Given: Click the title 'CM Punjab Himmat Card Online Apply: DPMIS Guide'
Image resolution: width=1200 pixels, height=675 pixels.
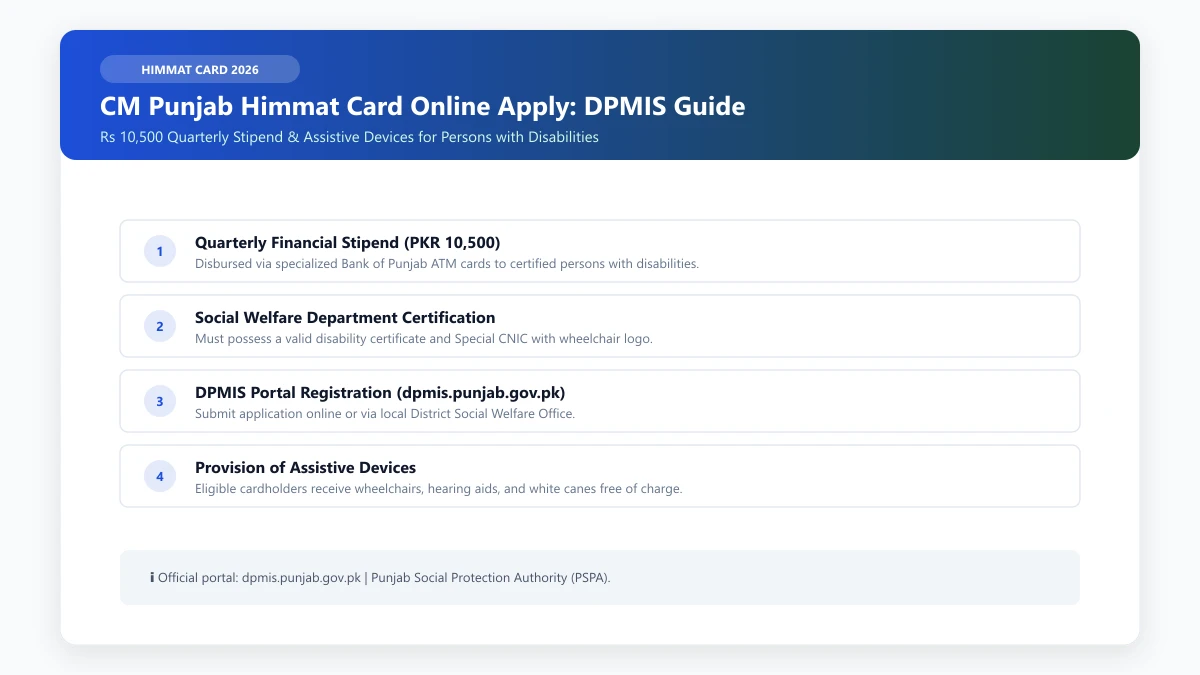Looking at the screenshot, I should coord(423,106).
